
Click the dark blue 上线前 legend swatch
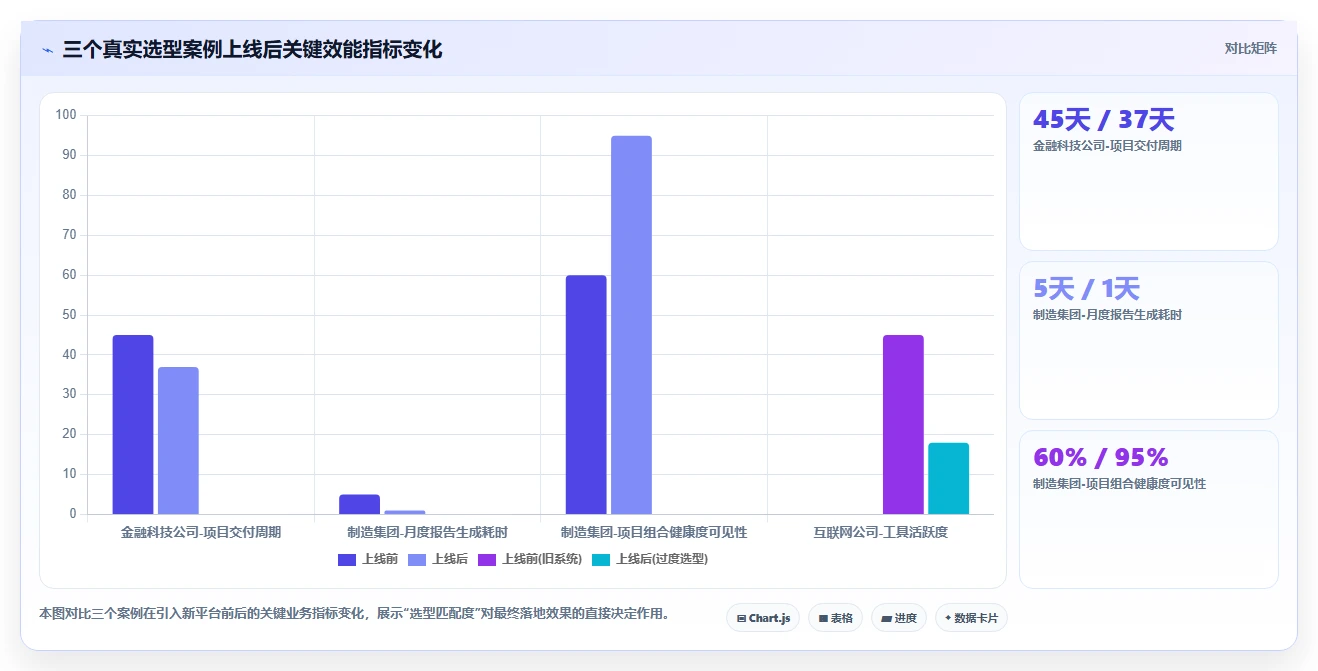click(347, 560)
